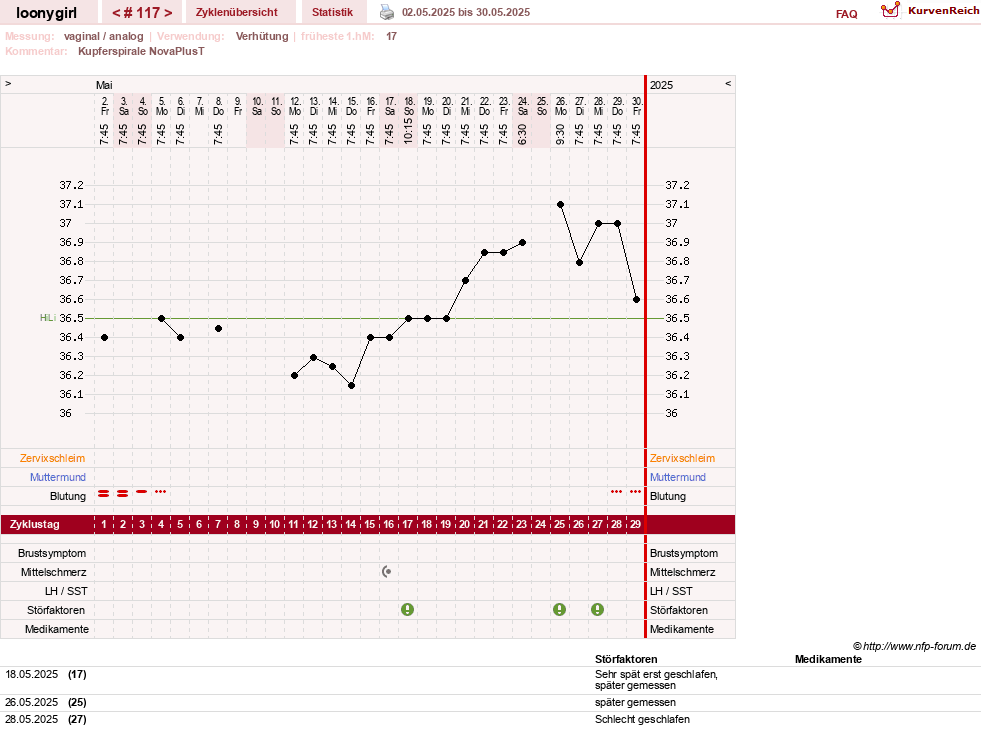This screenshot has width=981, height=752.
Task: Click the Mittelschmerz symbol on cycle day 16
Action: (387, 571)
